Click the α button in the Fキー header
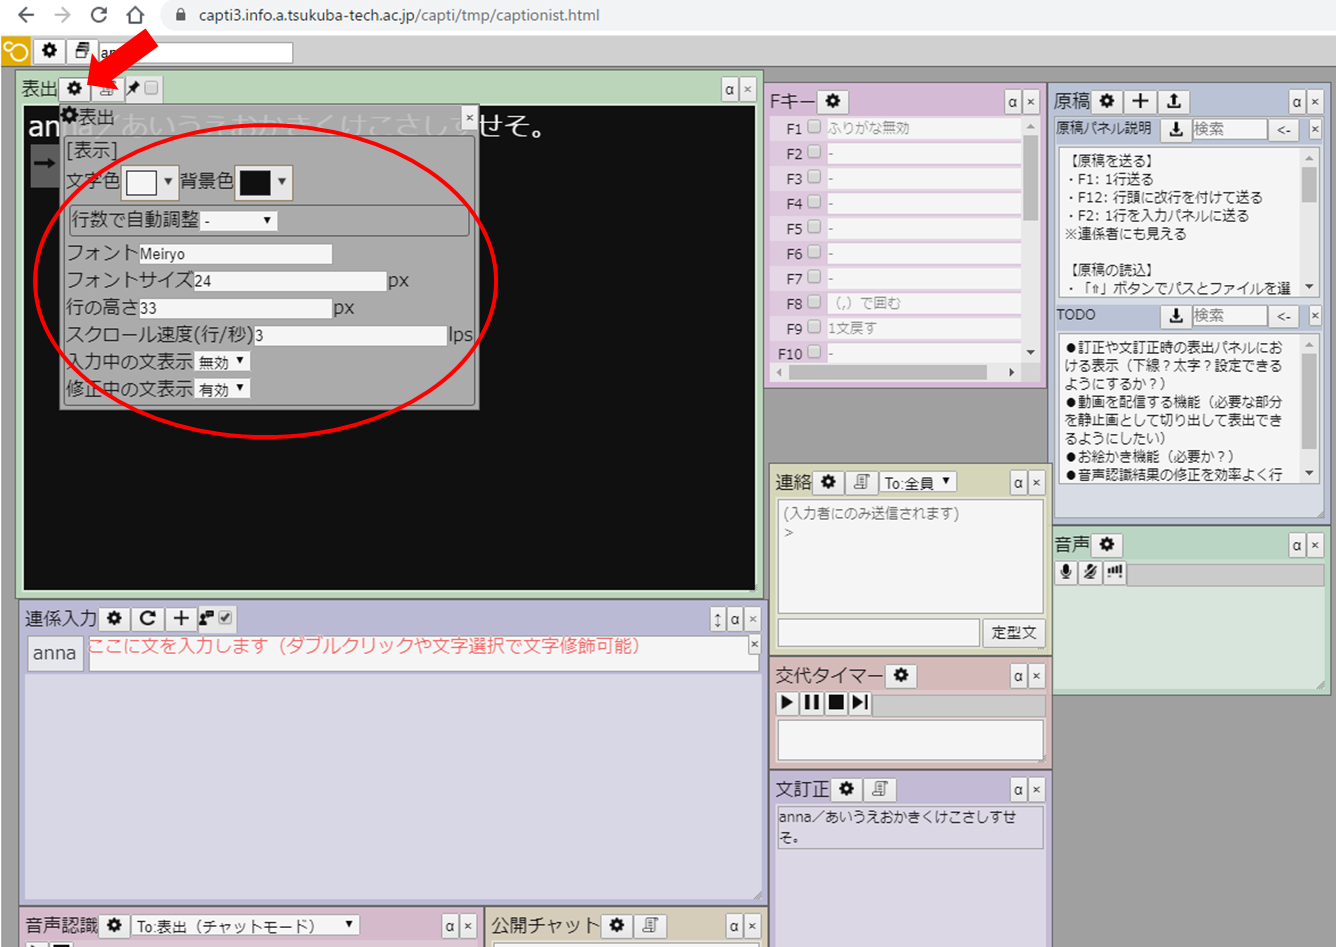The width and height of the screenshot is (1336, 947). tap(1013, 102)
